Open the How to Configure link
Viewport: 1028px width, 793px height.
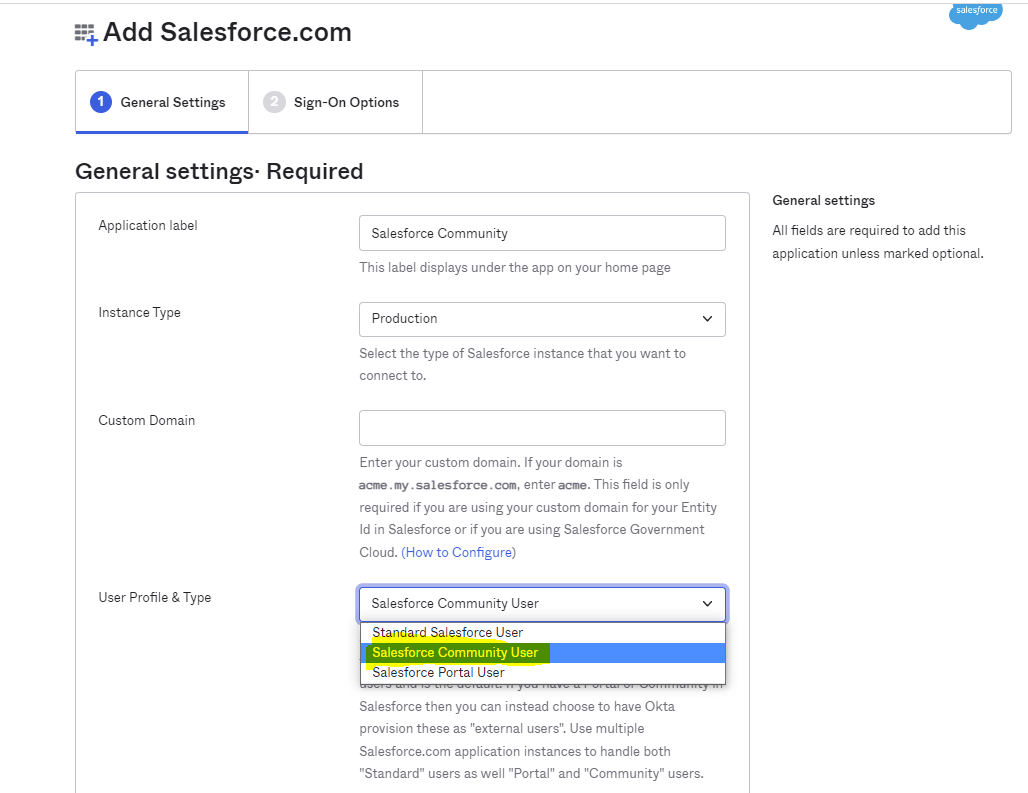(458, 551)
